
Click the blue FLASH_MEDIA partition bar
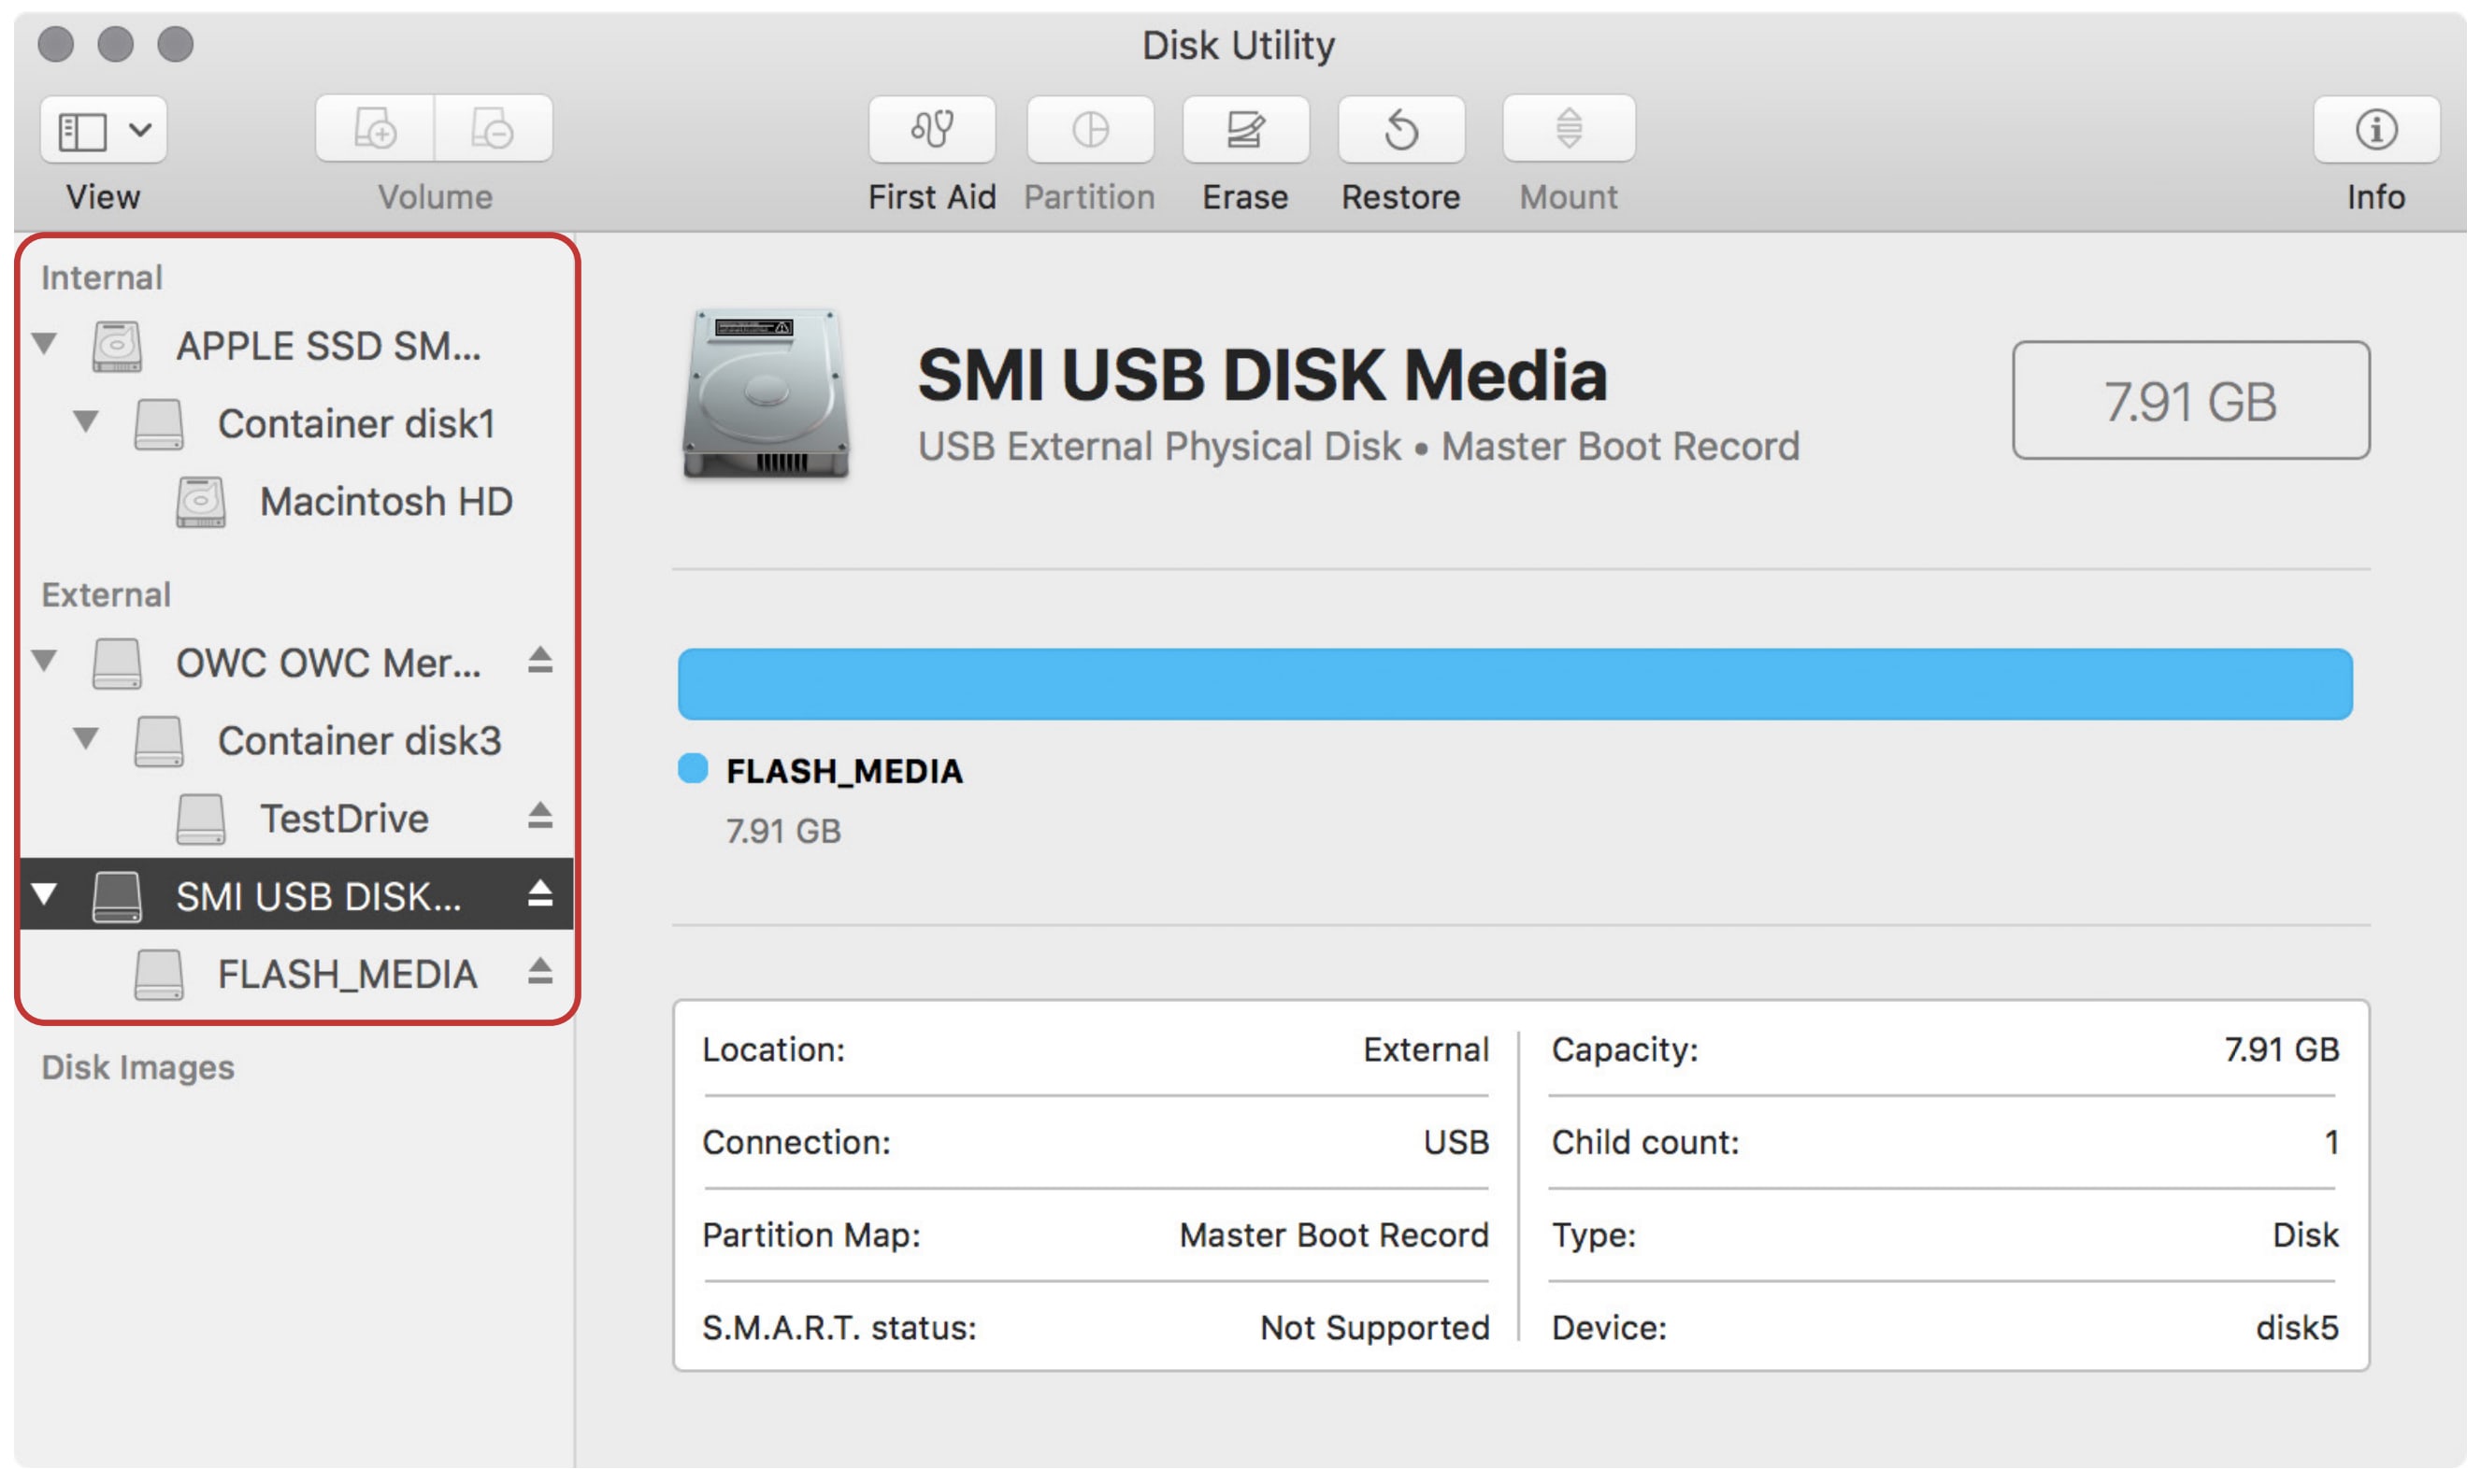[1514, 684]
